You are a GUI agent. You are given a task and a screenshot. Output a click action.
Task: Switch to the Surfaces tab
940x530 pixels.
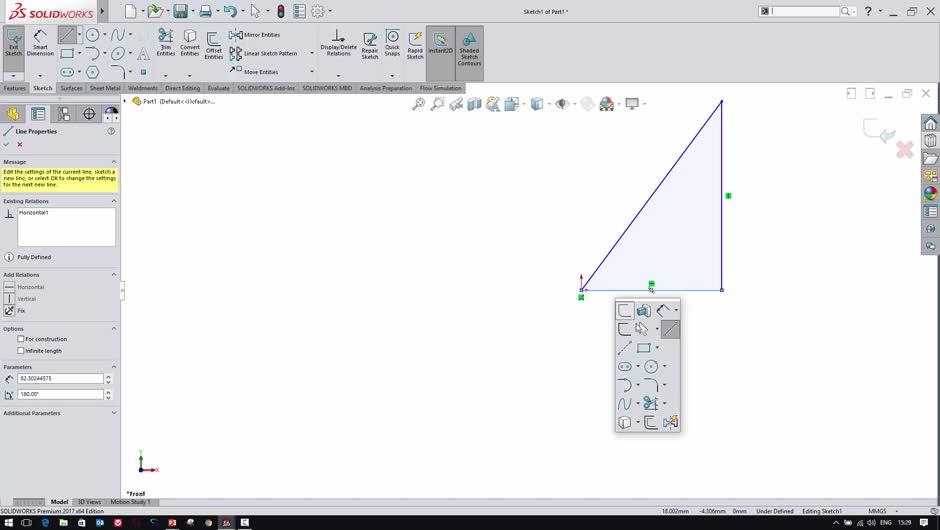coord(71,88)
